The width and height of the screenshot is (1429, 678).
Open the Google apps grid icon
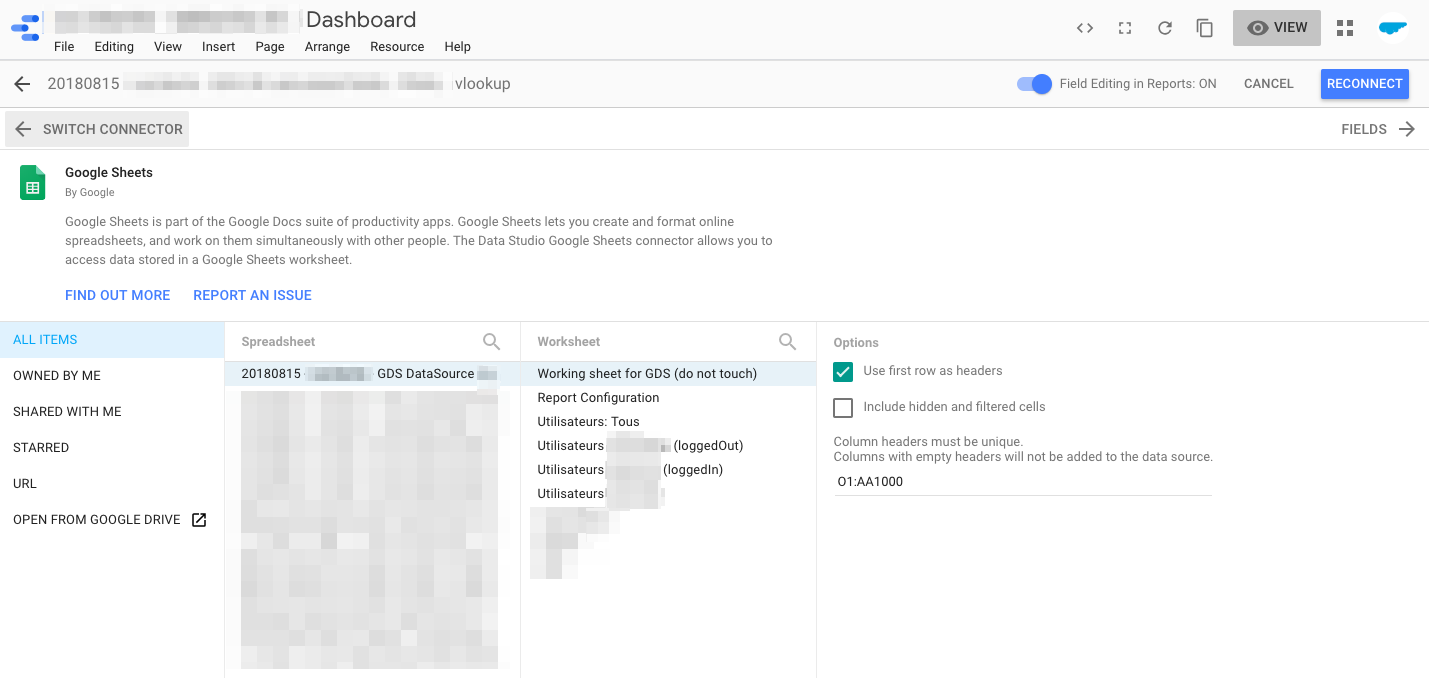[x=1345, y=28]
